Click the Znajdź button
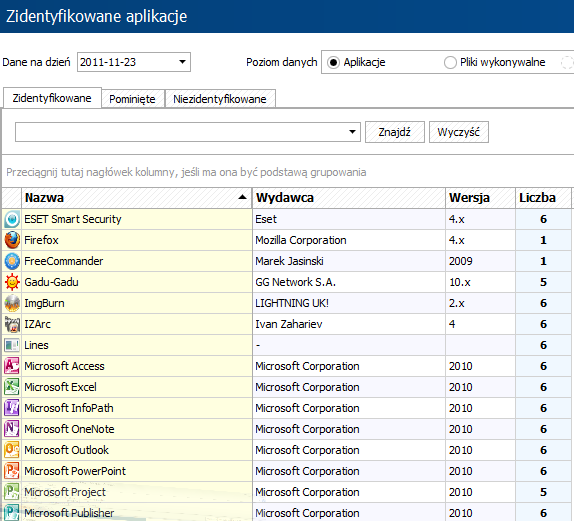 tap(395, 132)
